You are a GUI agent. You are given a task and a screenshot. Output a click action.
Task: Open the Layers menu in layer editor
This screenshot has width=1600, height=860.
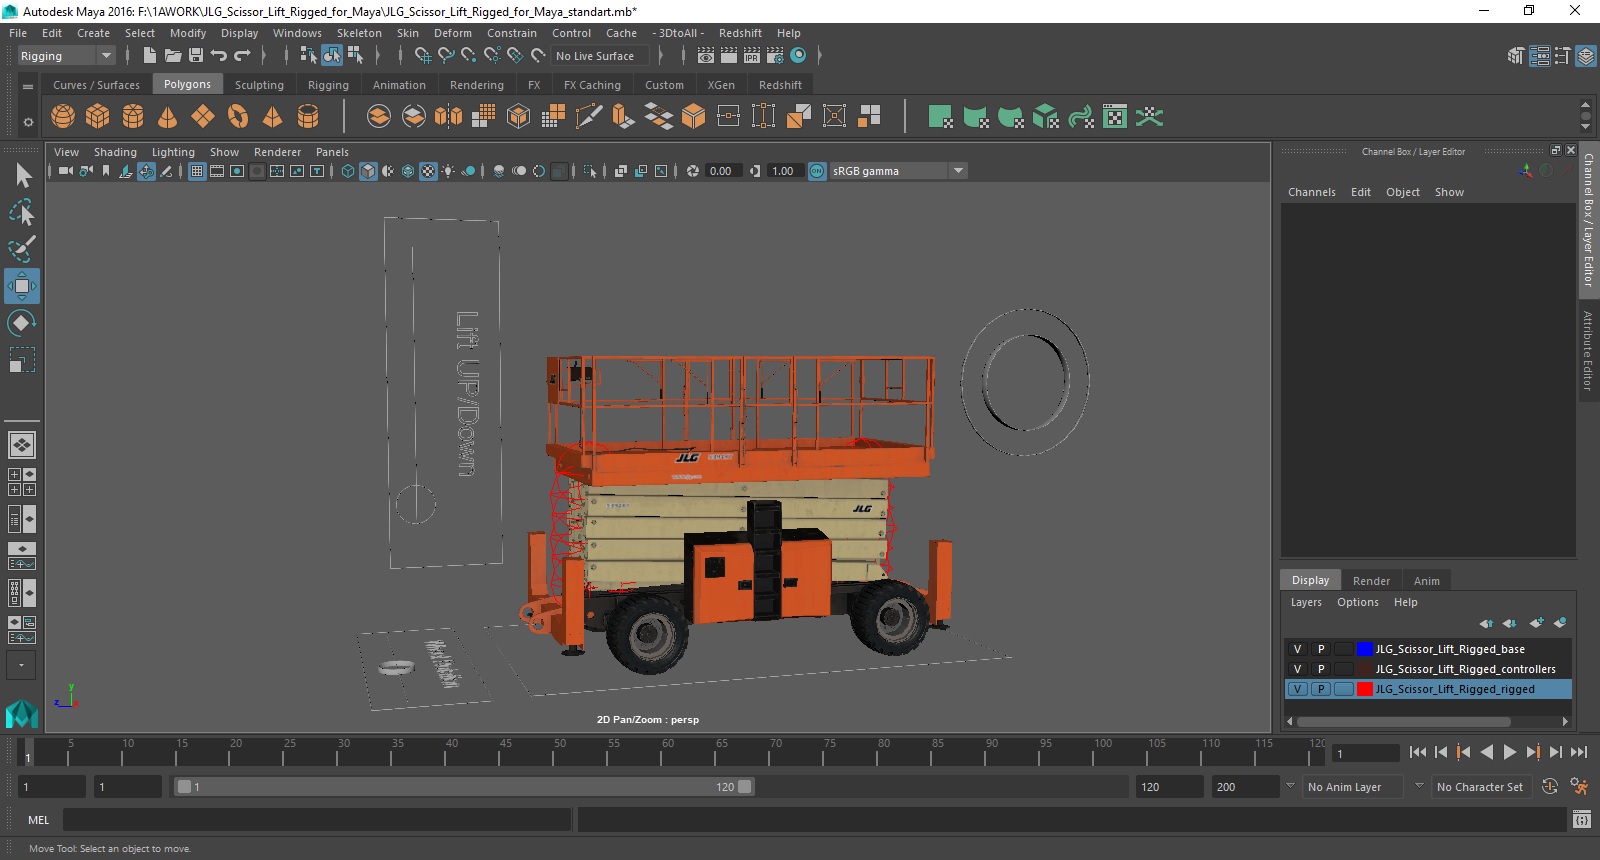(1306, 602)
